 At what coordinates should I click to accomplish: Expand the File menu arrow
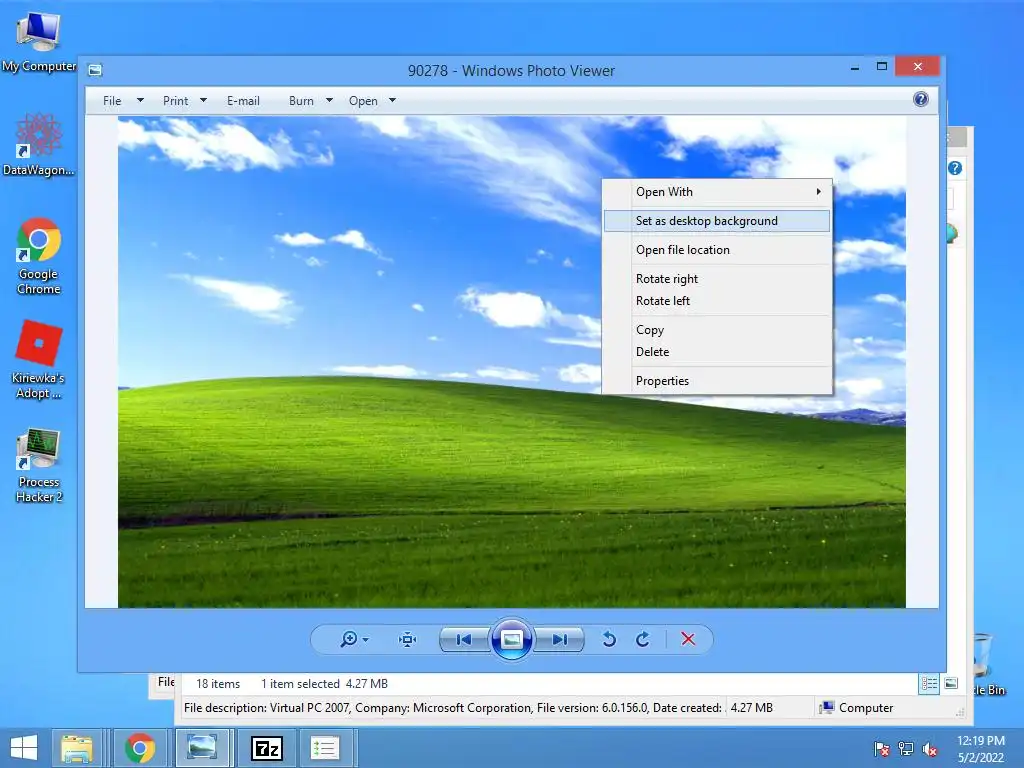click(x=140, y=101)
